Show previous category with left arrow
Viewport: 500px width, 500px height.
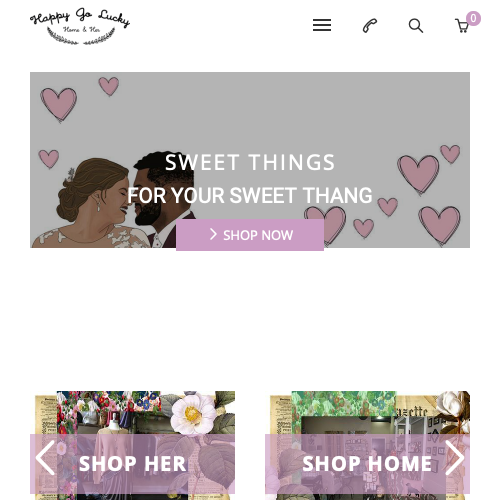pos(45,458)
